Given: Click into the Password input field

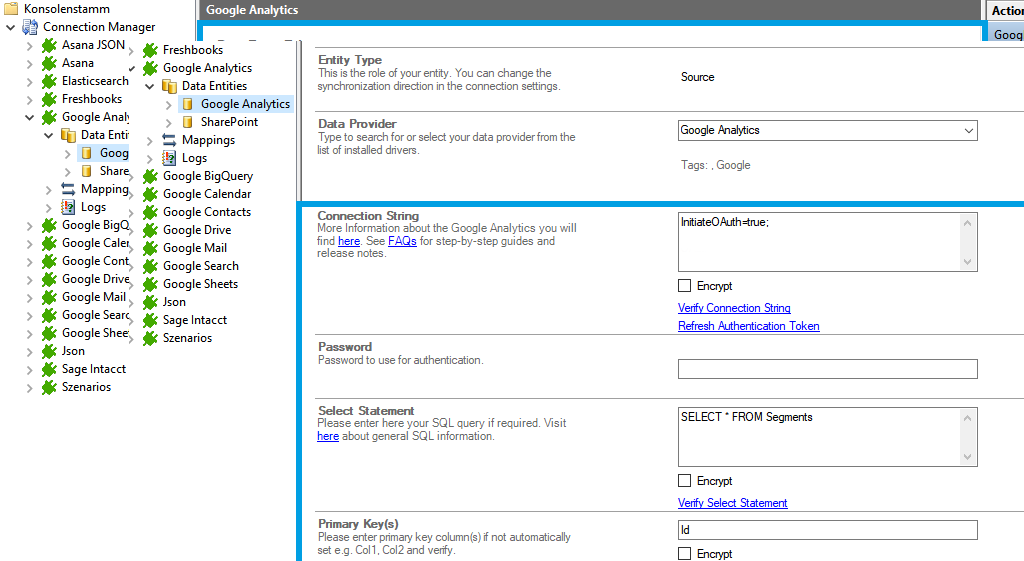Looking at the screenshot, I should [827, 369].
